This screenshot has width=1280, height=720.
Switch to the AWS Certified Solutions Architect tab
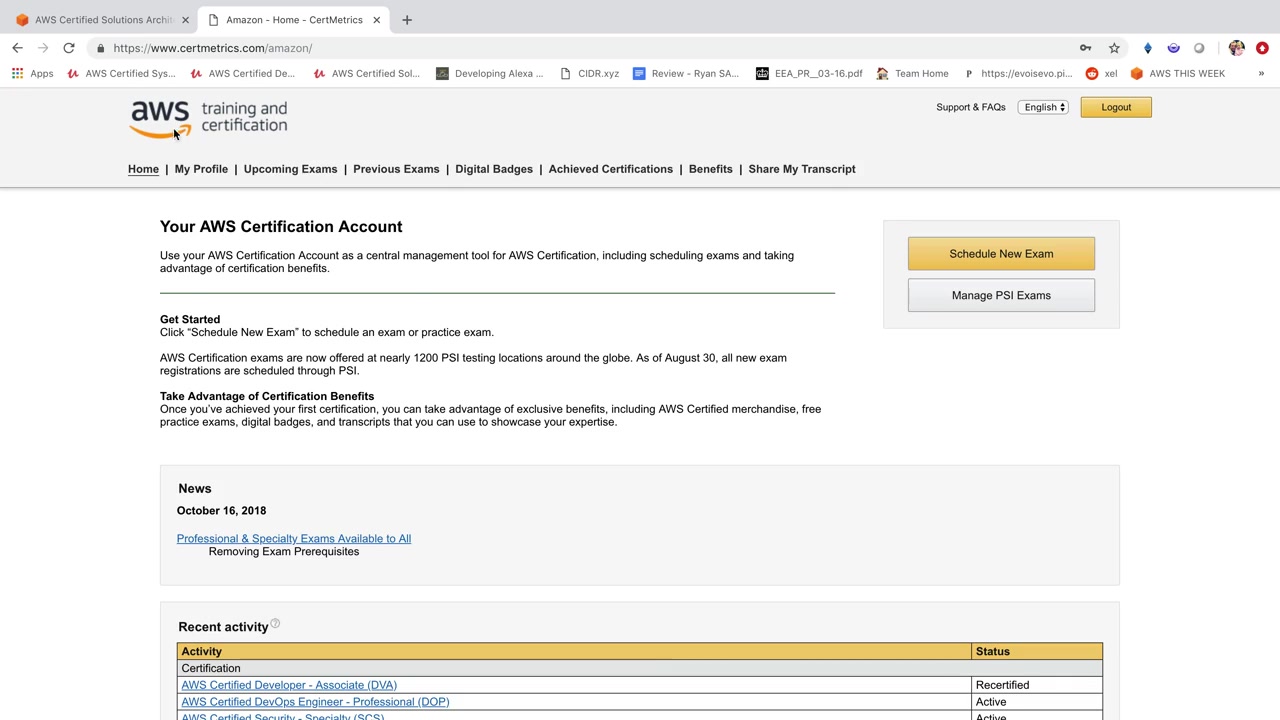100,20
